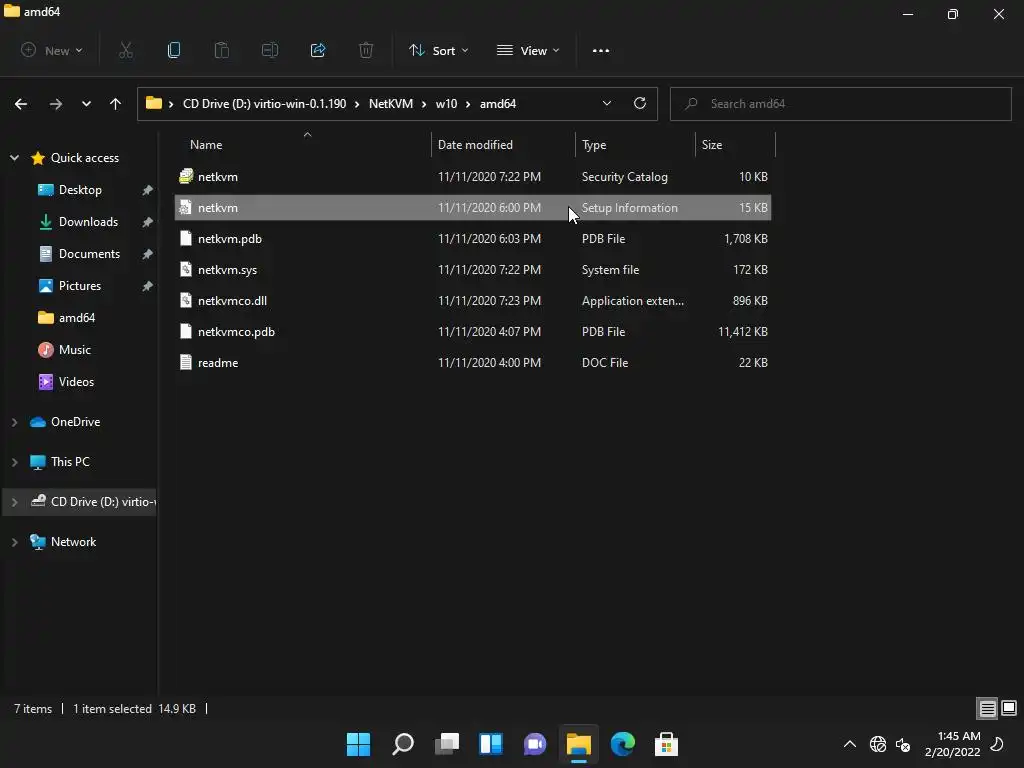The width and height of the screenshot is (1024, 768).
Task: Go forward with the right arrow
Action: coord(56,104)
